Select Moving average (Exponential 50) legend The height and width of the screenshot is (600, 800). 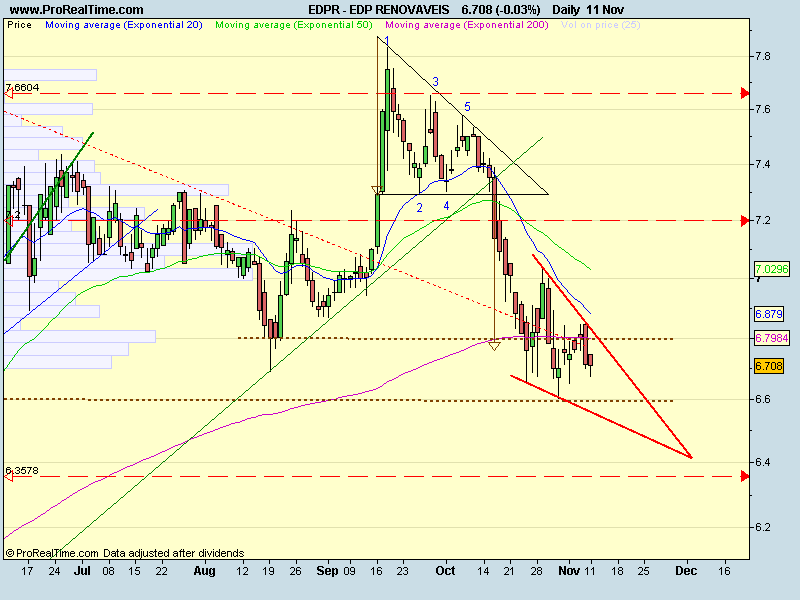294,24
